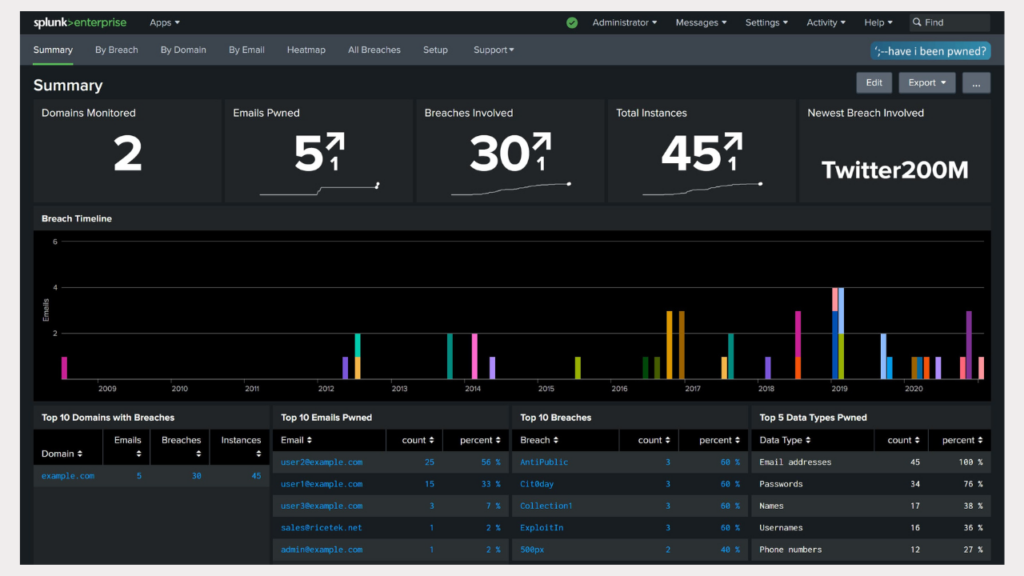The image size is (1024, 576).
Task: Open the Apps dropdown menu
Action: point(165,22)
